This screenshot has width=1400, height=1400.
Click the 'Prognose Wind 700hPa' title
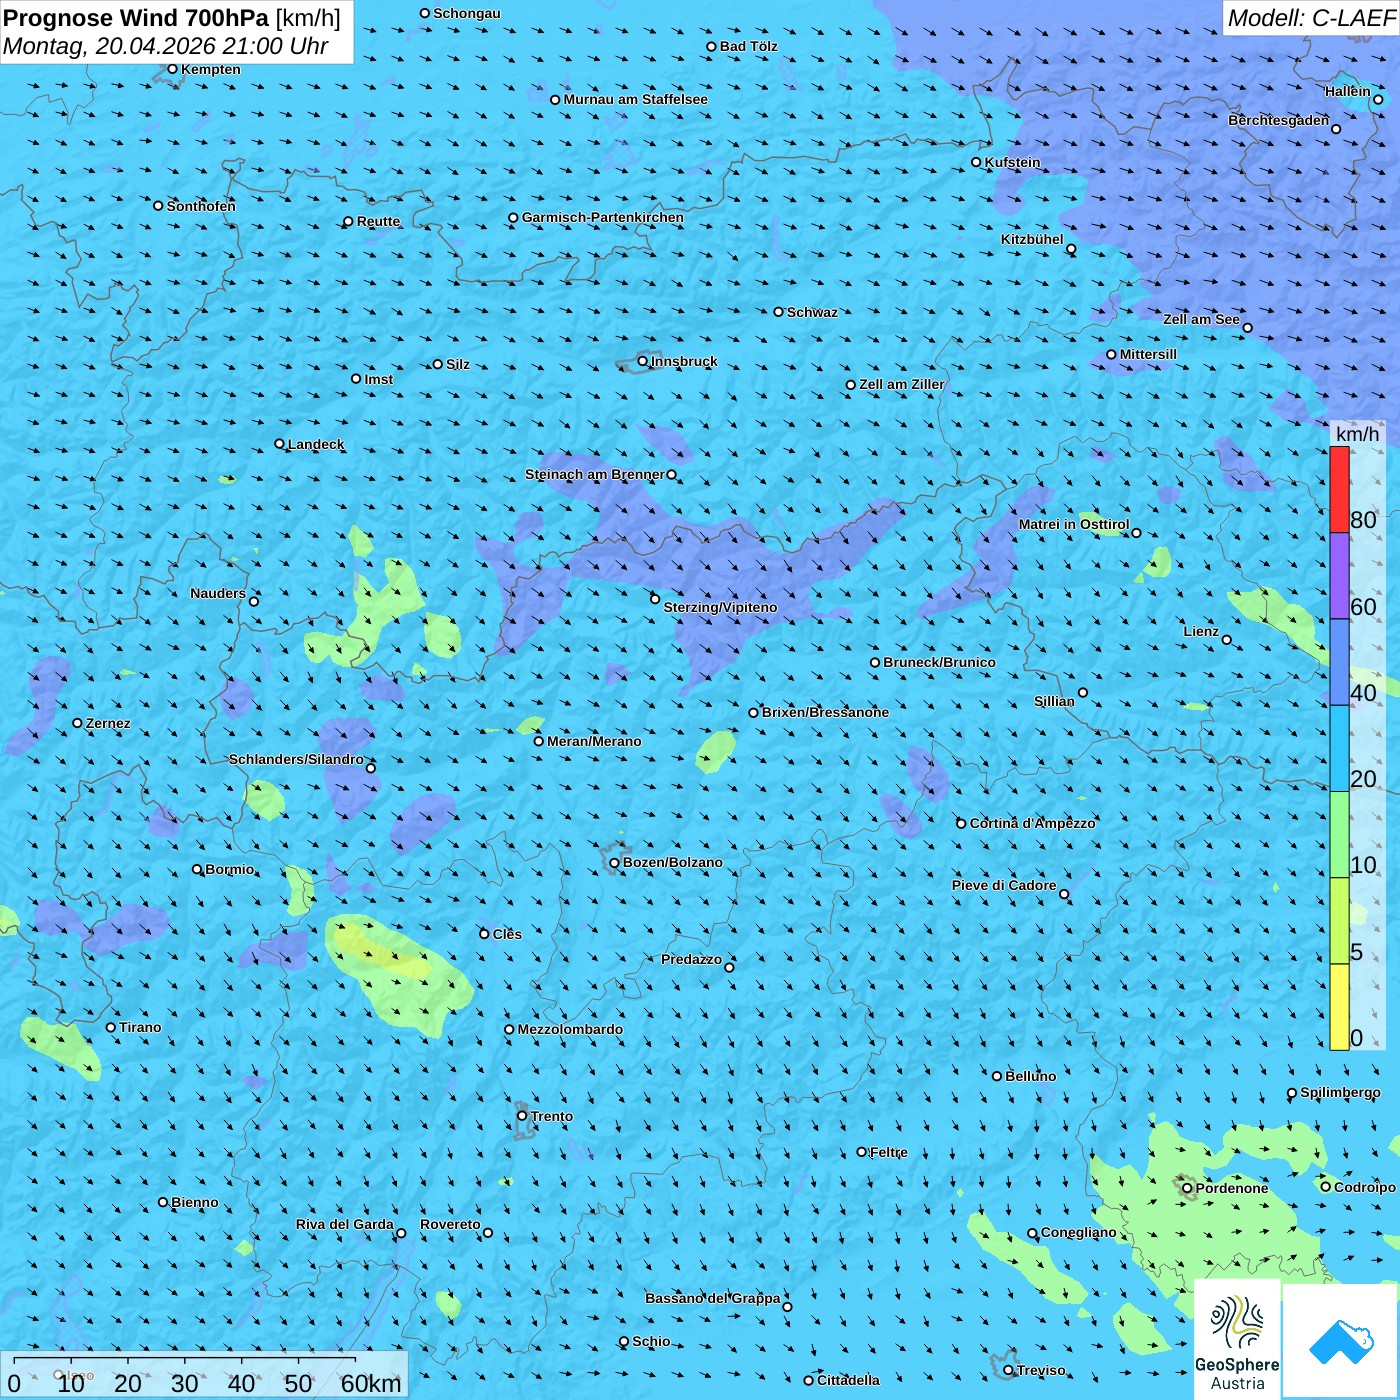pos(136,18)
